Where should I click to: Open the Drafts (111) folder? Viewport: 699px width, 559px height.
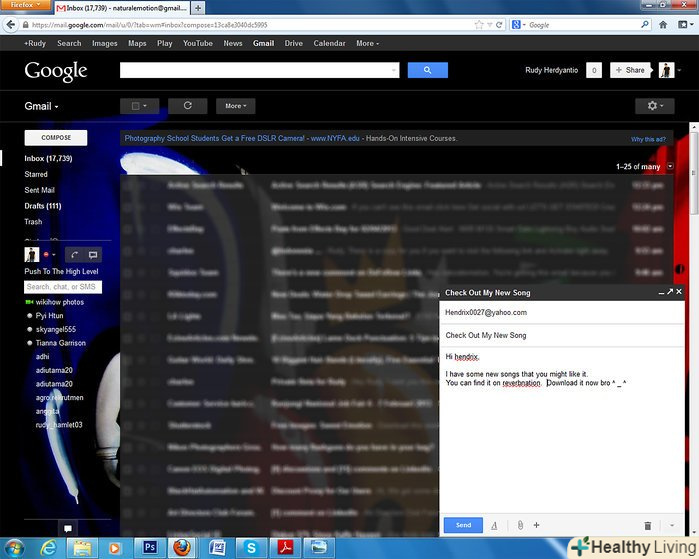[x=43, y=206]
